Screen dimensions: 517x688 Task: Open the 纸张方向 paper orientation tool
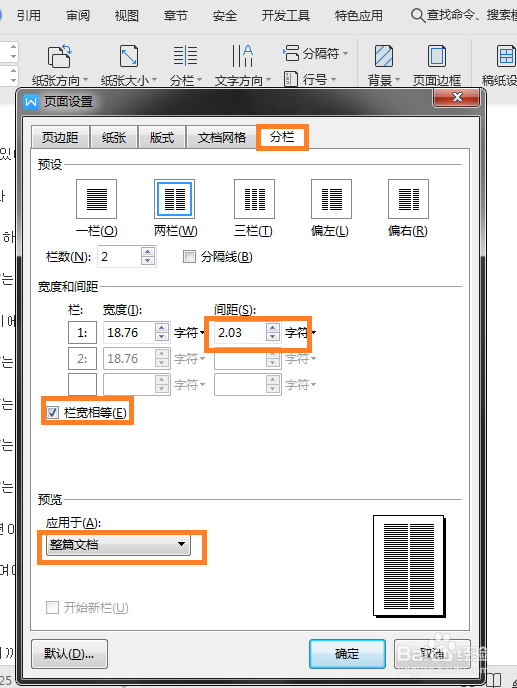click(60, 65)
